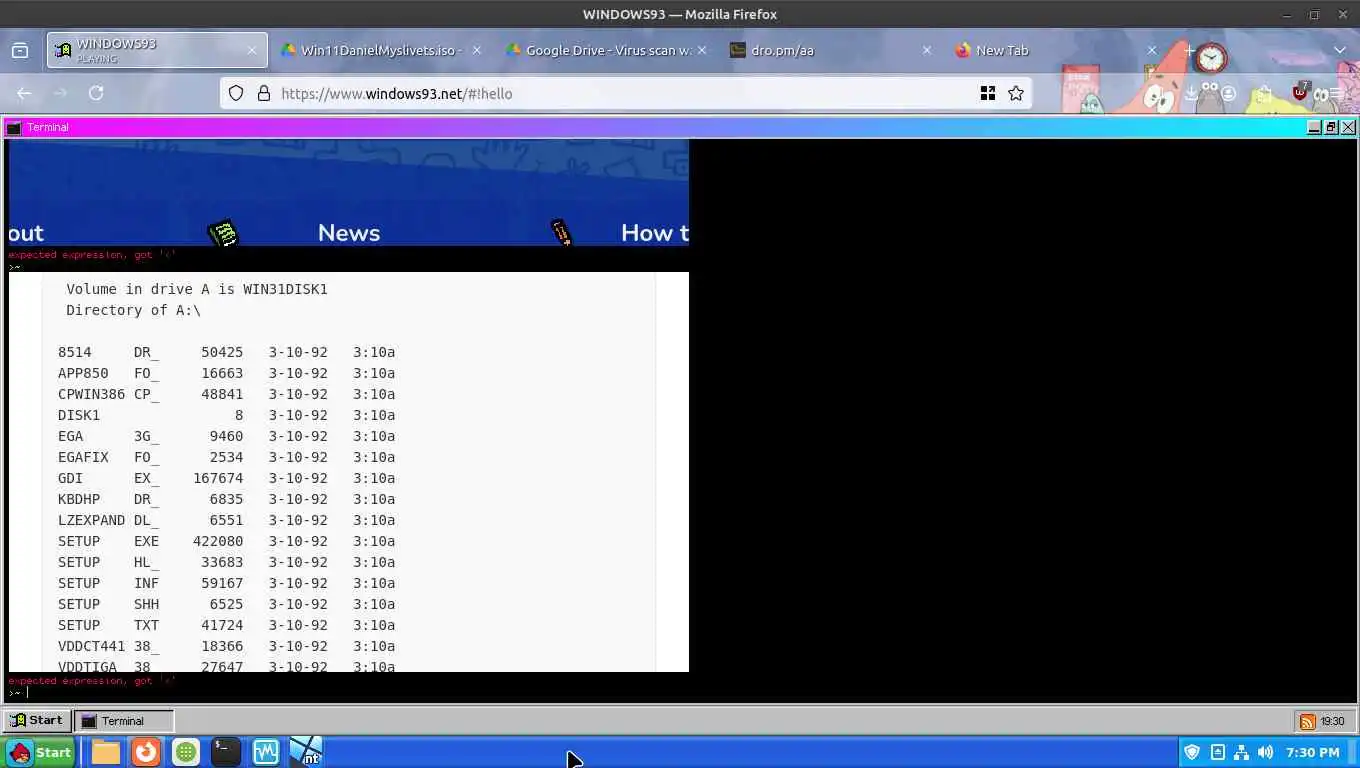Reload the Windows93 page

96,93
